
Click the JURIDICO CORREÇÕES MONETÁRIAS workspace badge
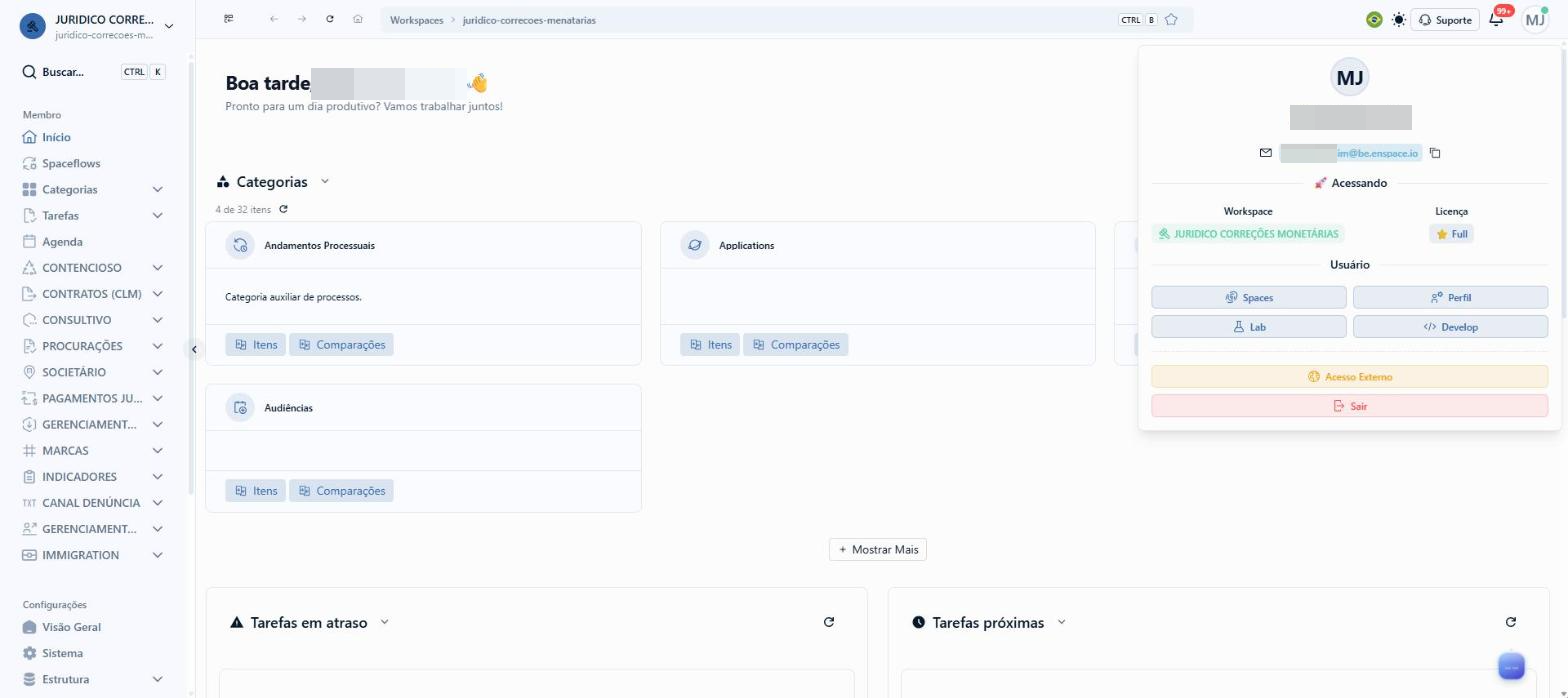coord(1248,234)
